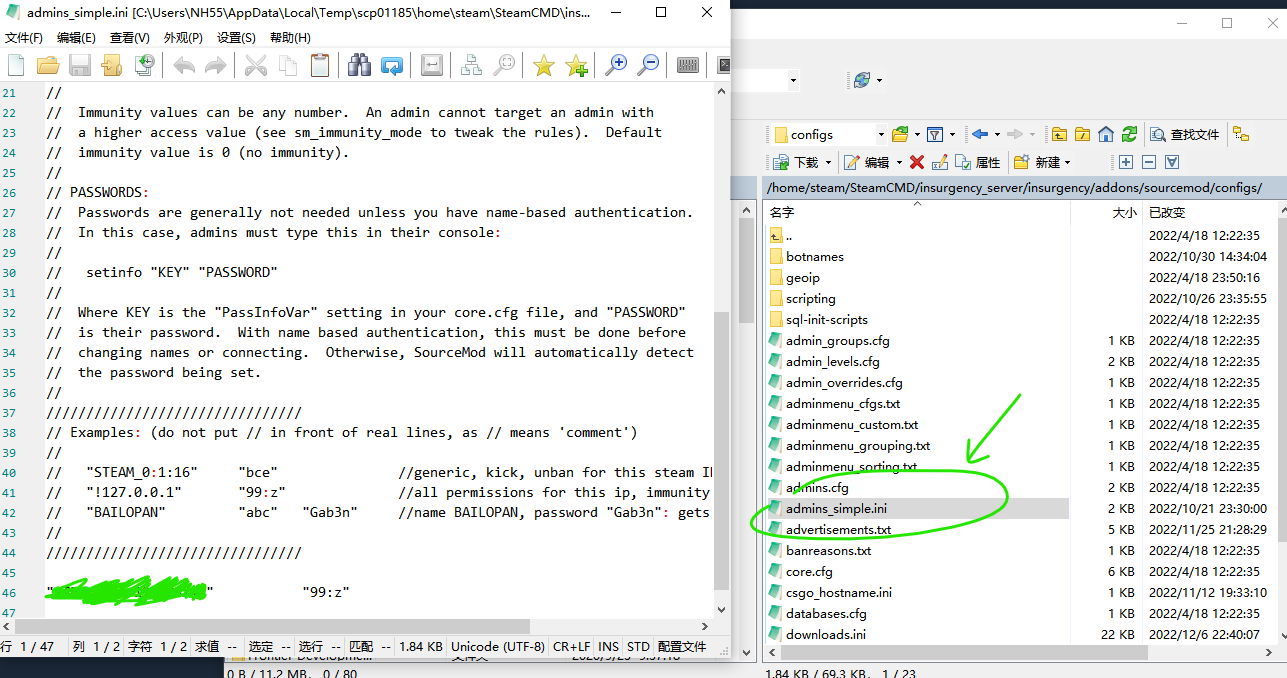
Task: Open the 查看(V) menu
Action: 130,38
